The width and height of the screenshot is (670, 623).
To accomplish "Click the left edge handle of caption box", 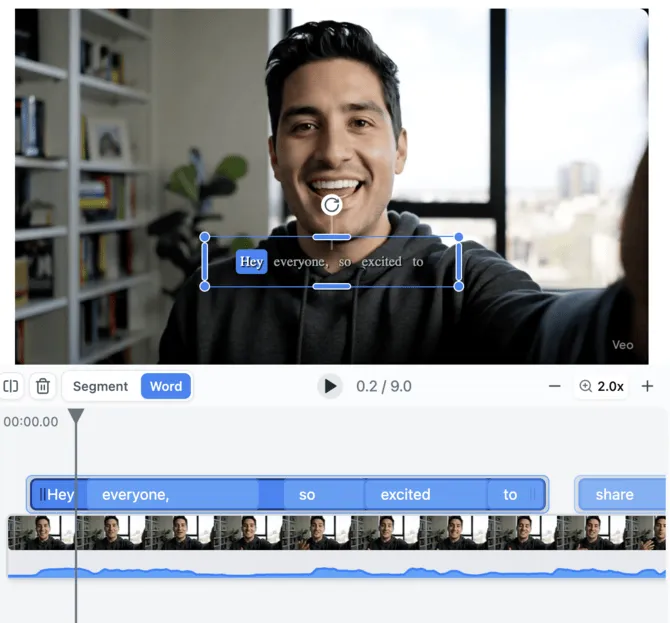I will [x=205, y=262].
